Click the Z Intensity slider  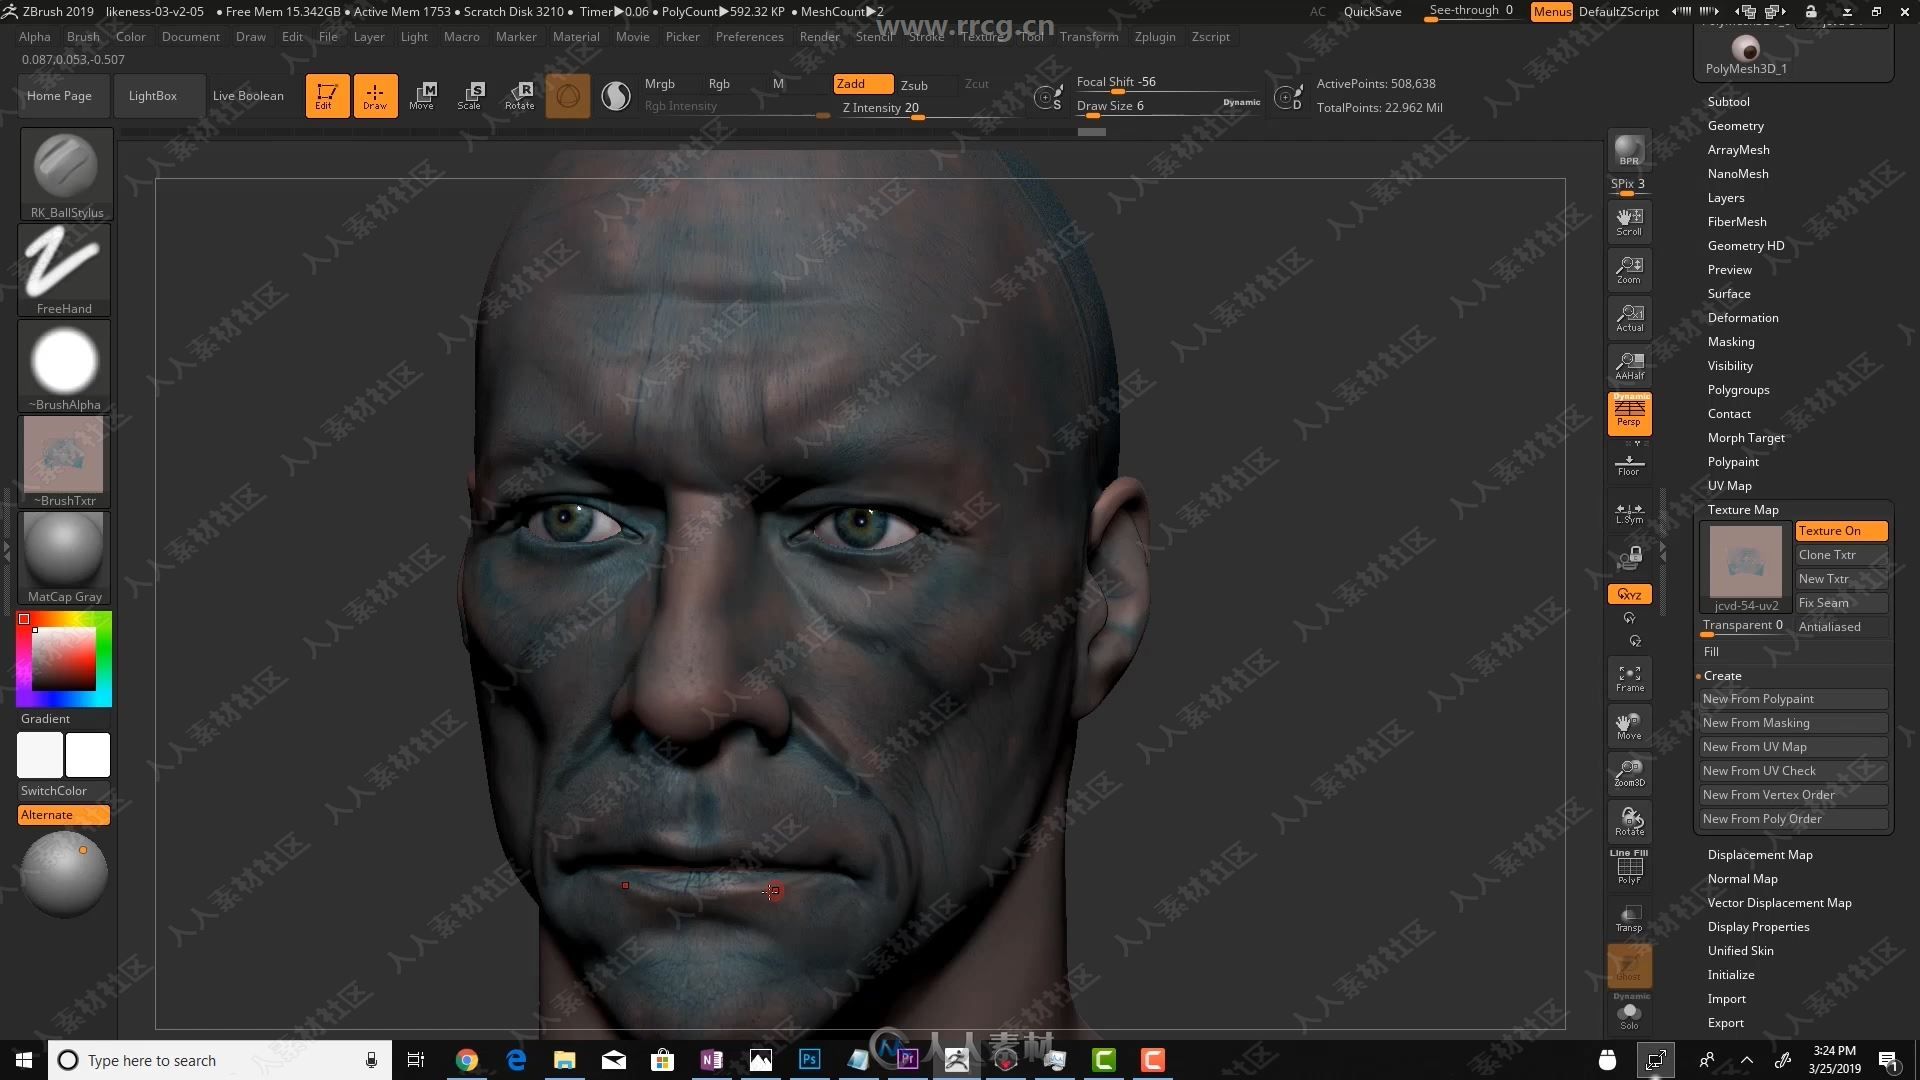coord(930,108)
